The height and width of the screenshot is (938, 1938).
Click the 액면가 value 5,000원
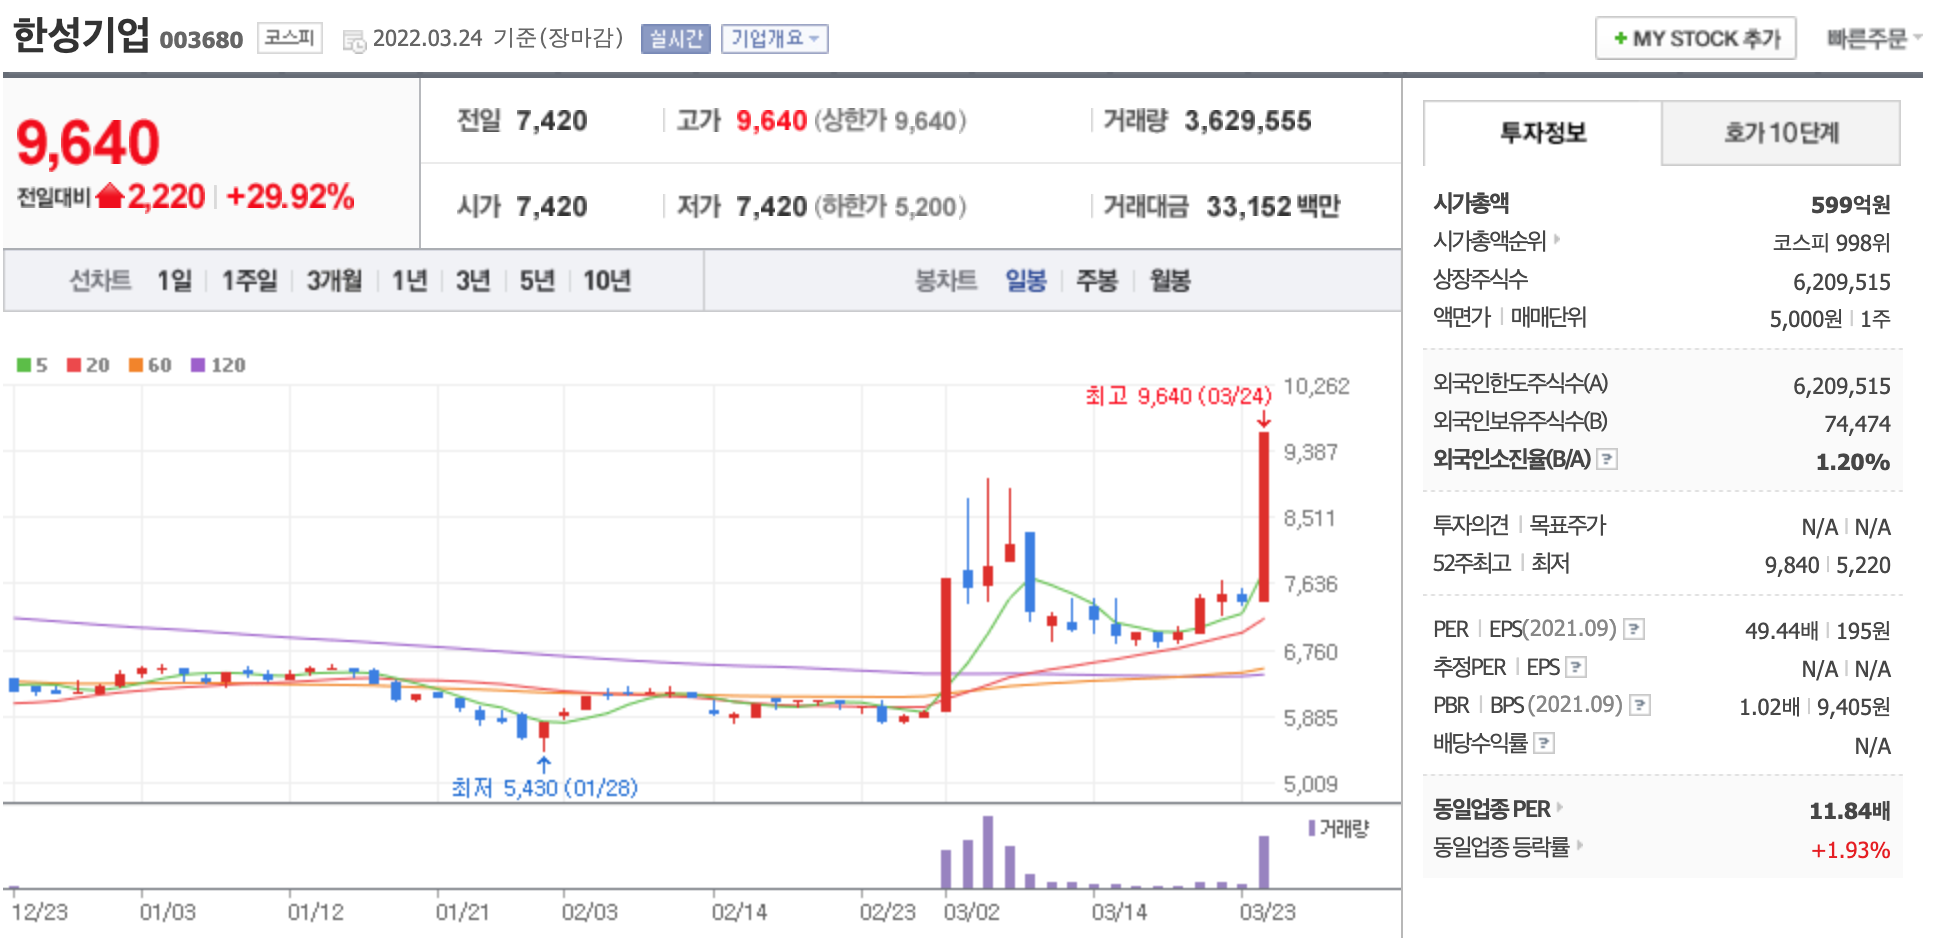(1806, 319)
